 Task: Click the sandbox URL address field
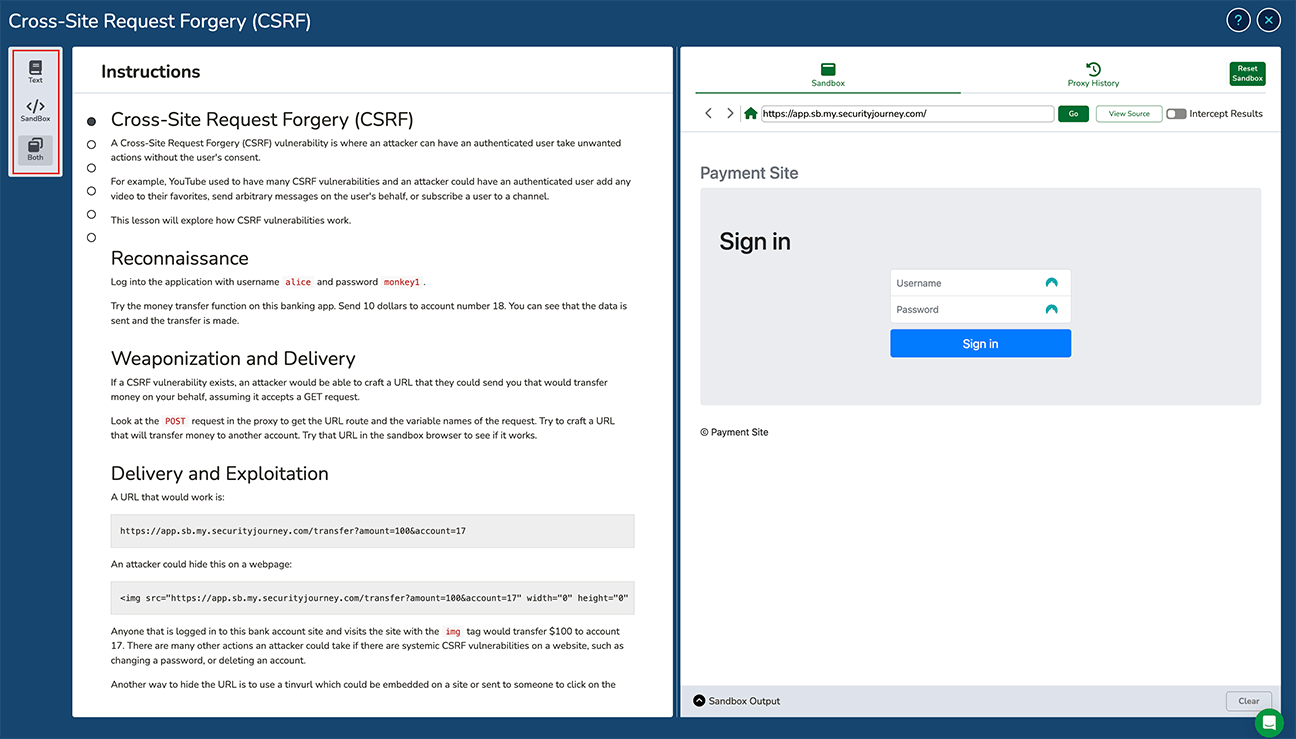tap(907, 114)
